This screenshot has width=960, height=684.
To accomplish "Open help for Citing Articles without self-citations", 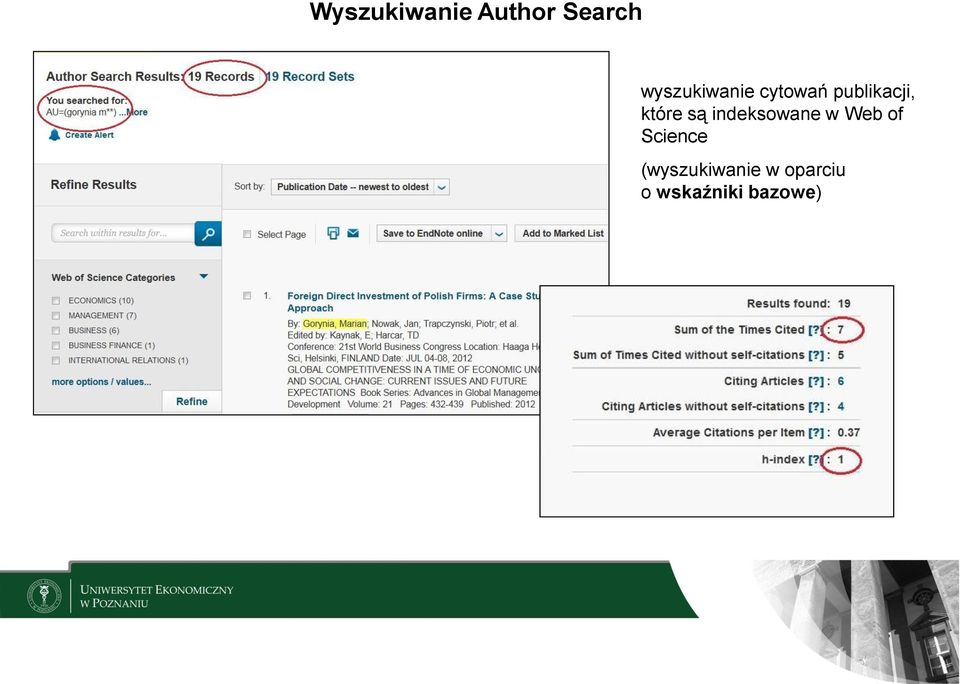I will pyautogui.click(x=816, y=407).
